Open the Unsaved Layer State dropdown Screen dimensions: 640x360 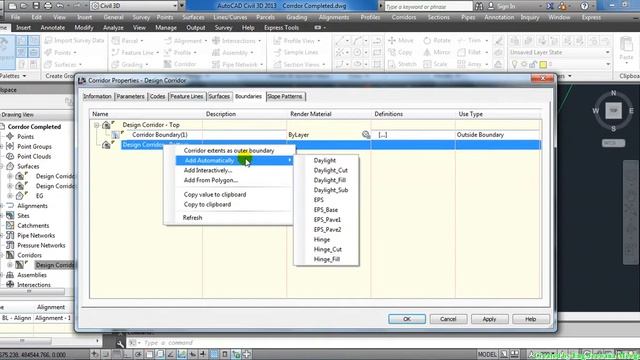click(x=607, y=52)
